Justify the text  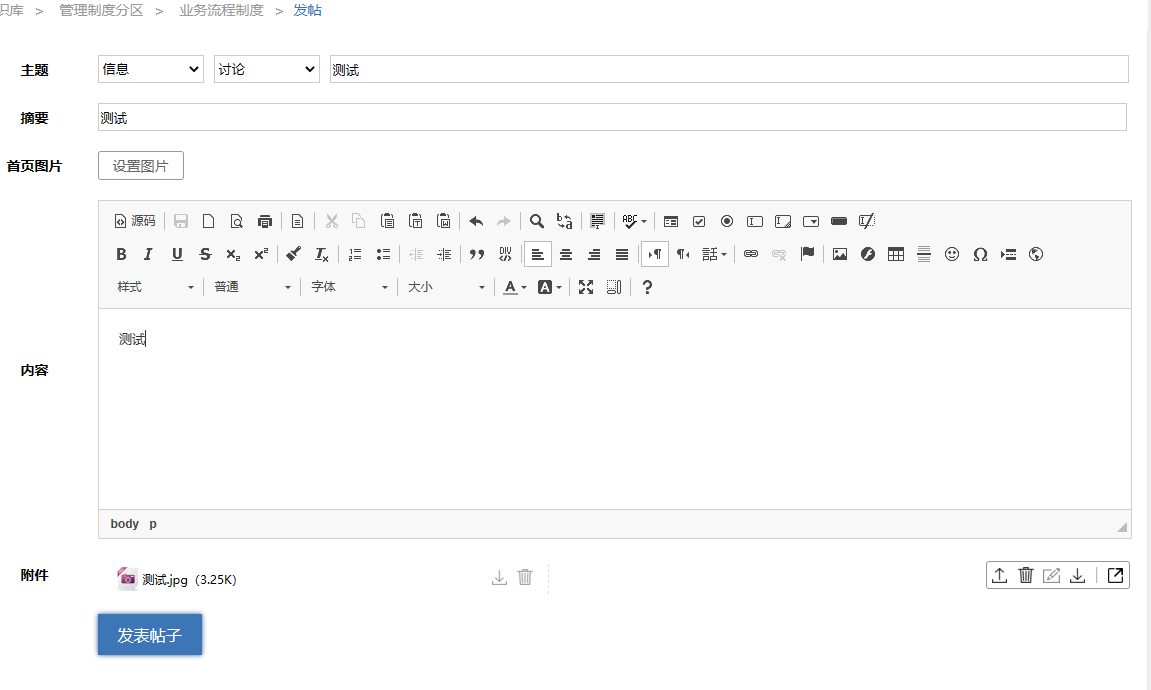(622, 254)
